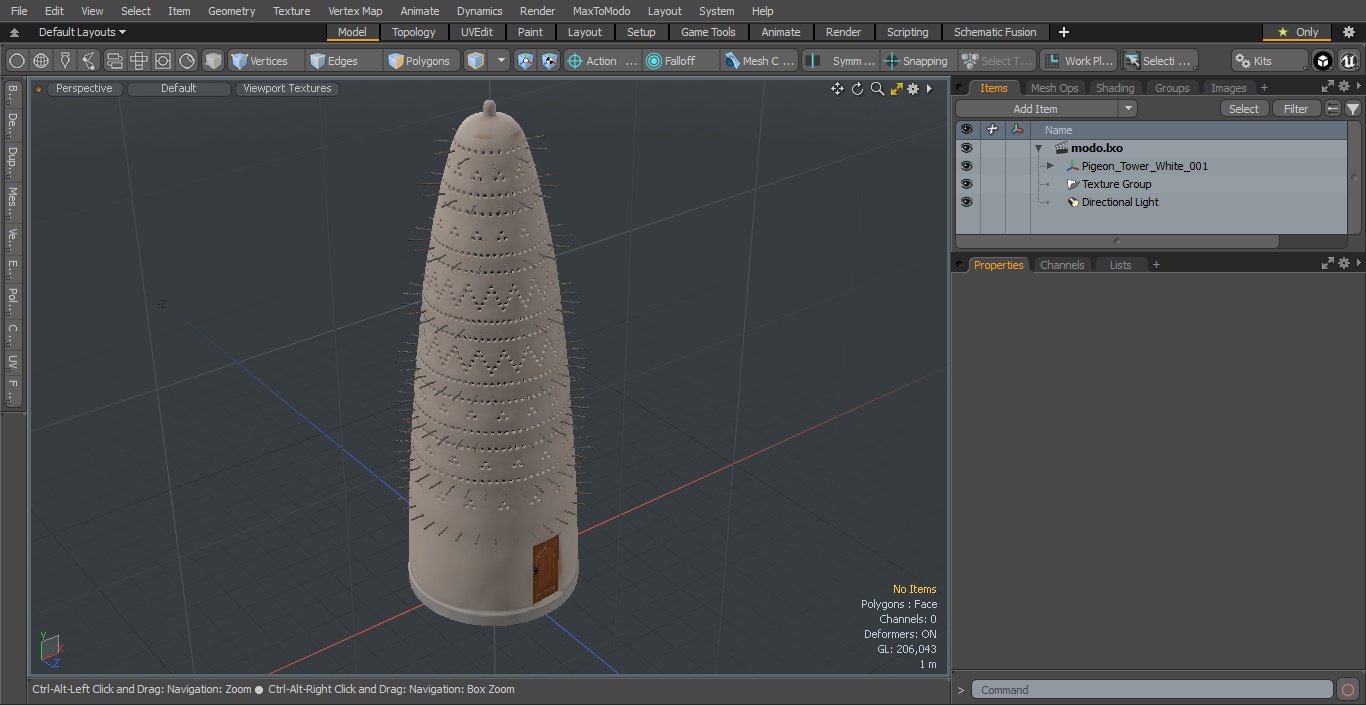Toggle the star Only button

pyautogui.click(x=1297, y=32)
